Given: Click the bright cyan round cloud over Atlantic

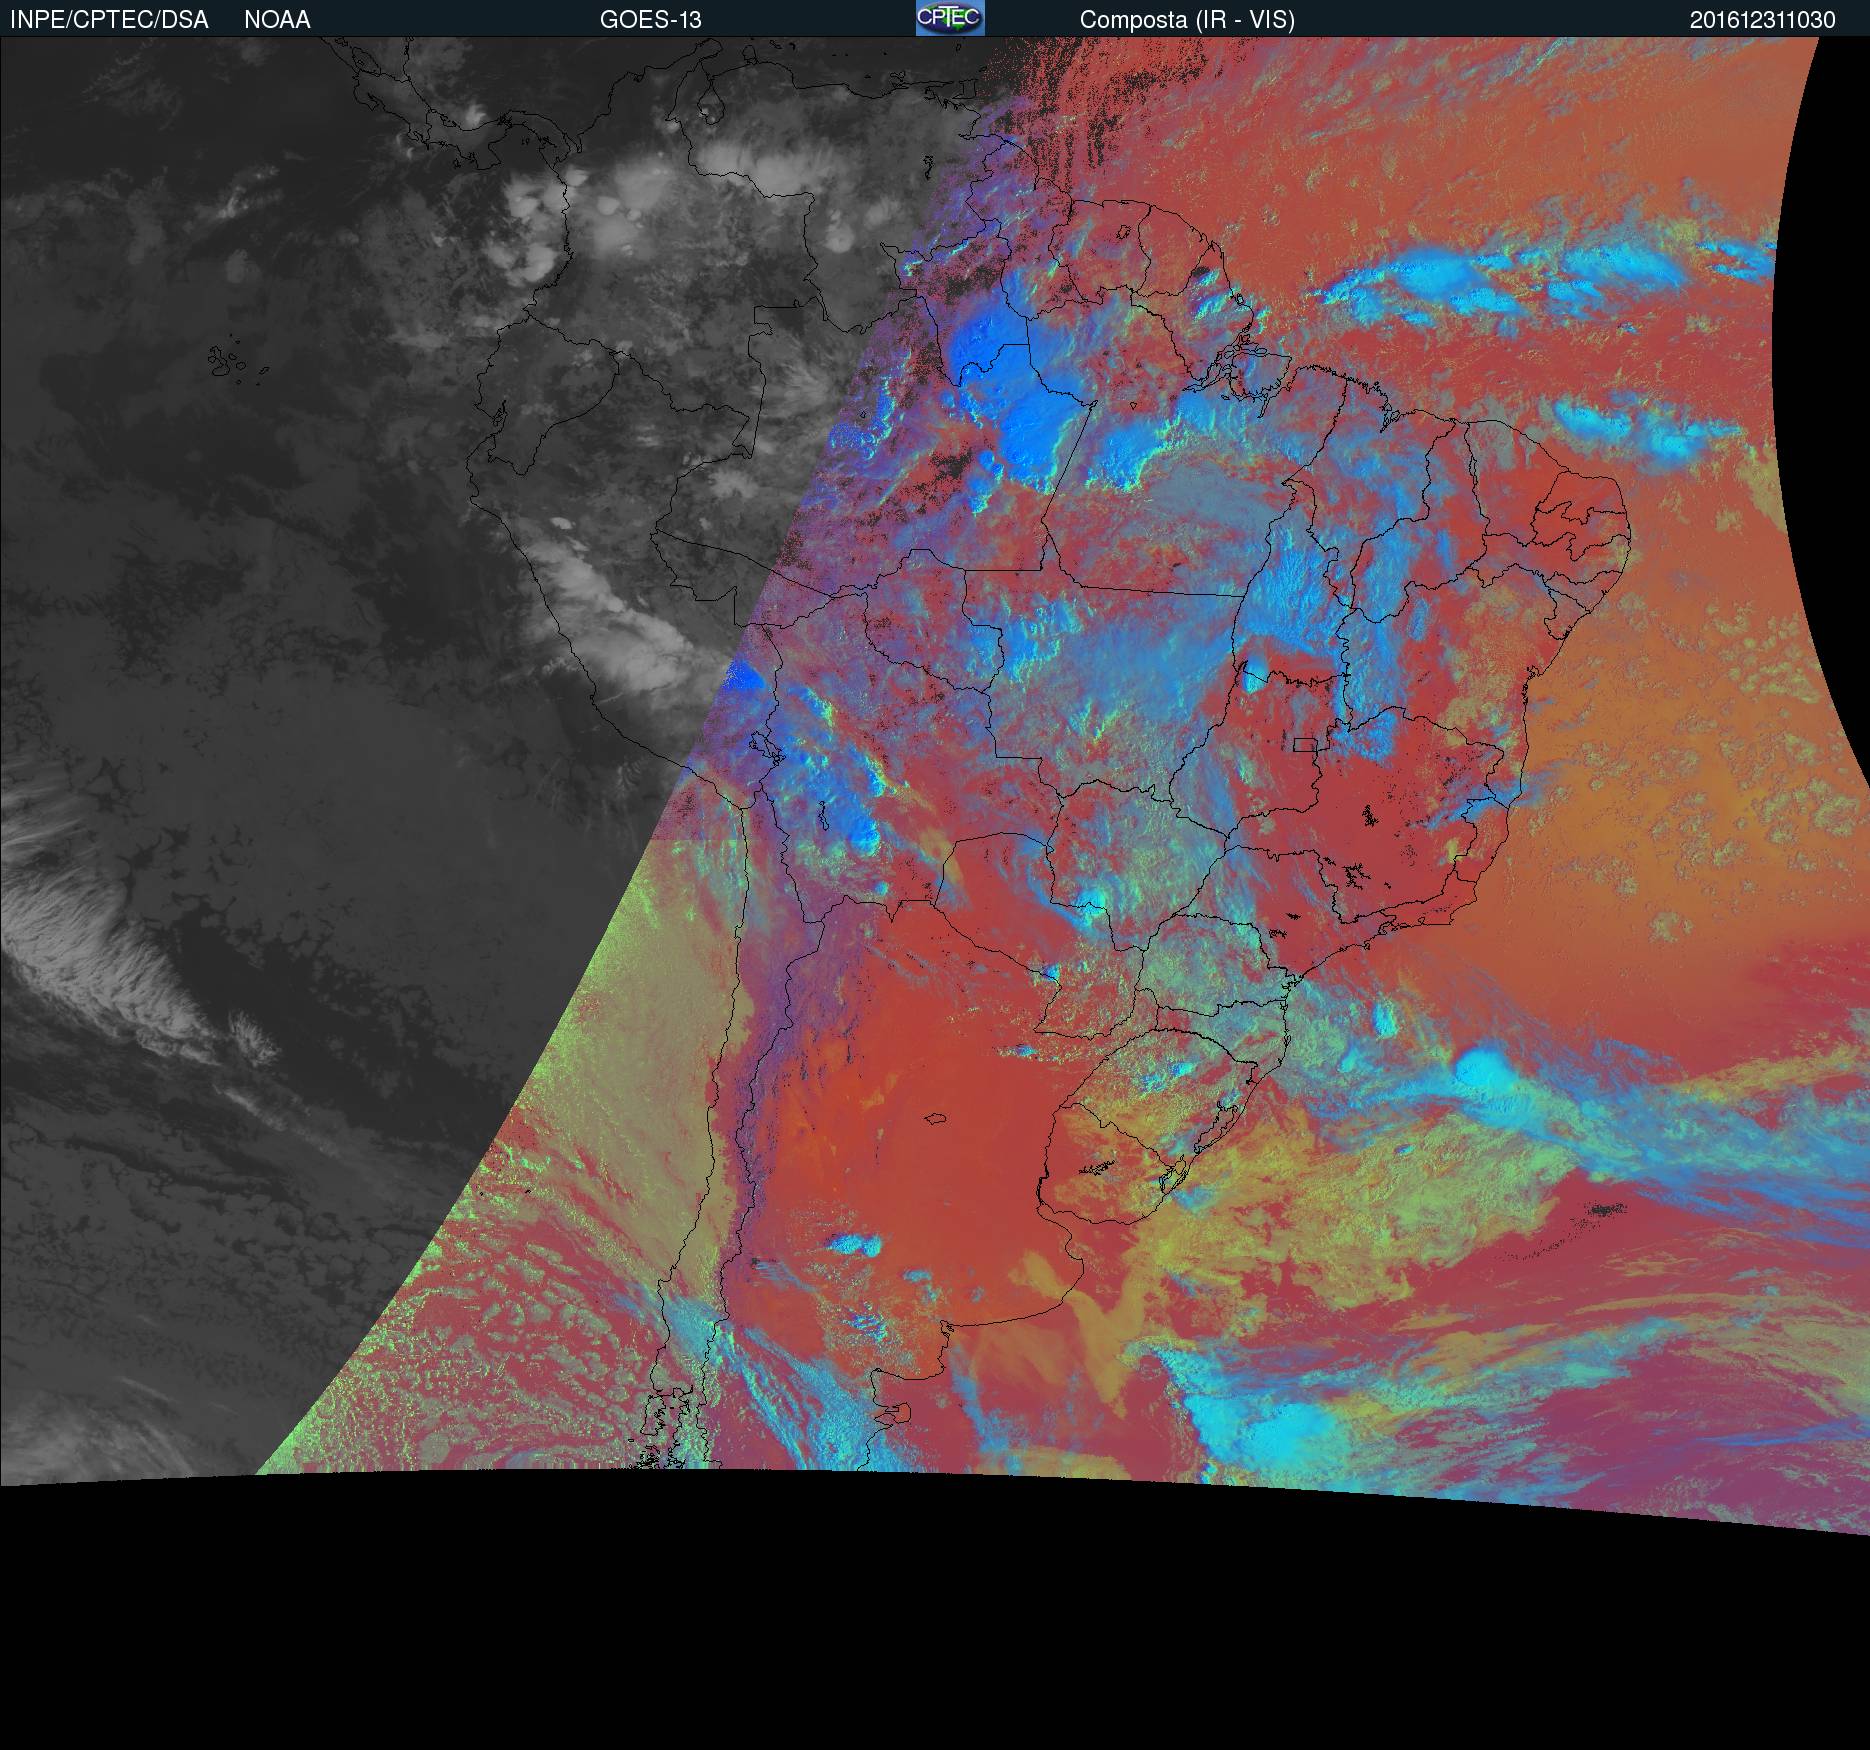Looking at the screenshot, I should [x=1480, y=1066].
